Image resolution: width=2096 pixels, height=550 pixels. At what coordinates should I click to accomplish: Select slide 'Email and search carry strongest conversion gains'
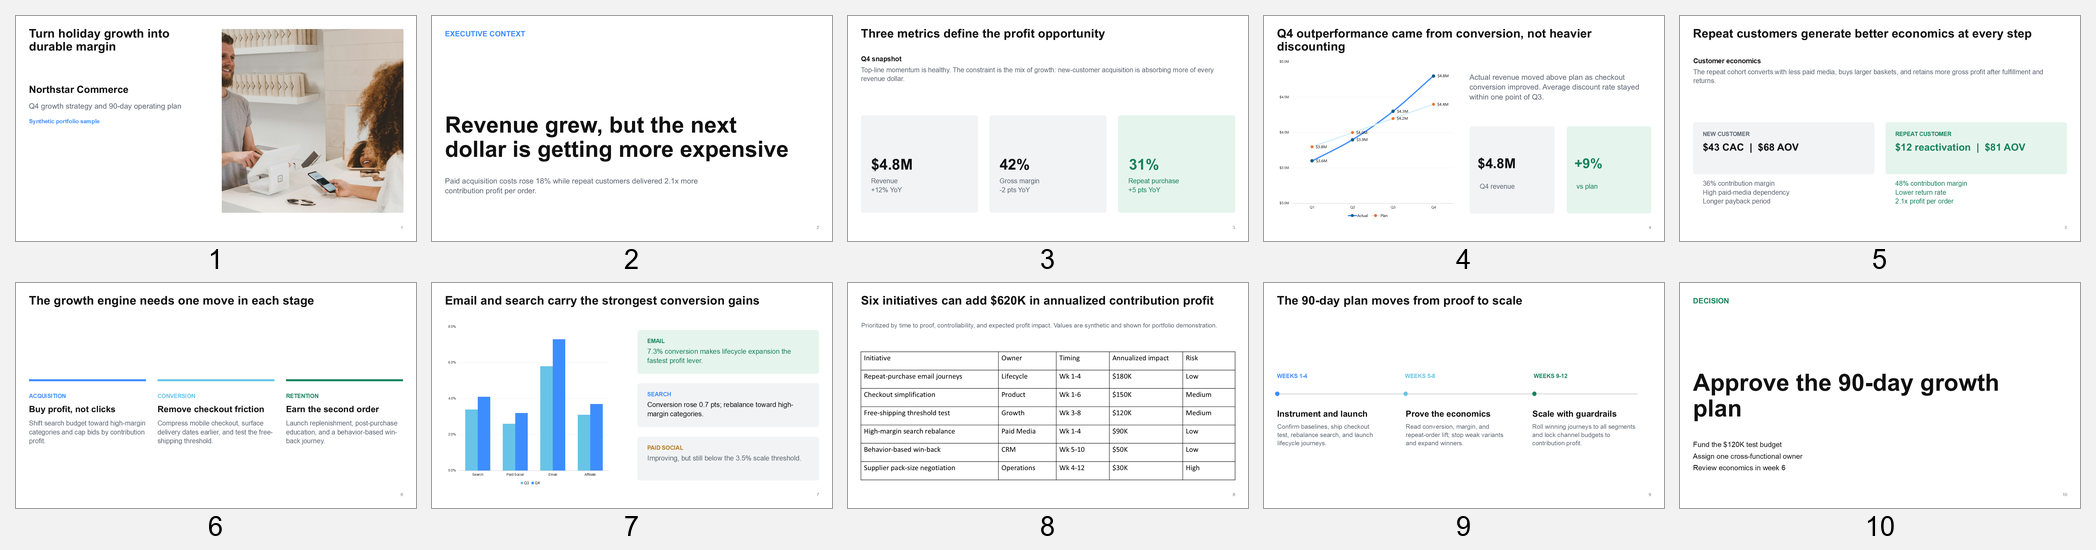(632, 395)
